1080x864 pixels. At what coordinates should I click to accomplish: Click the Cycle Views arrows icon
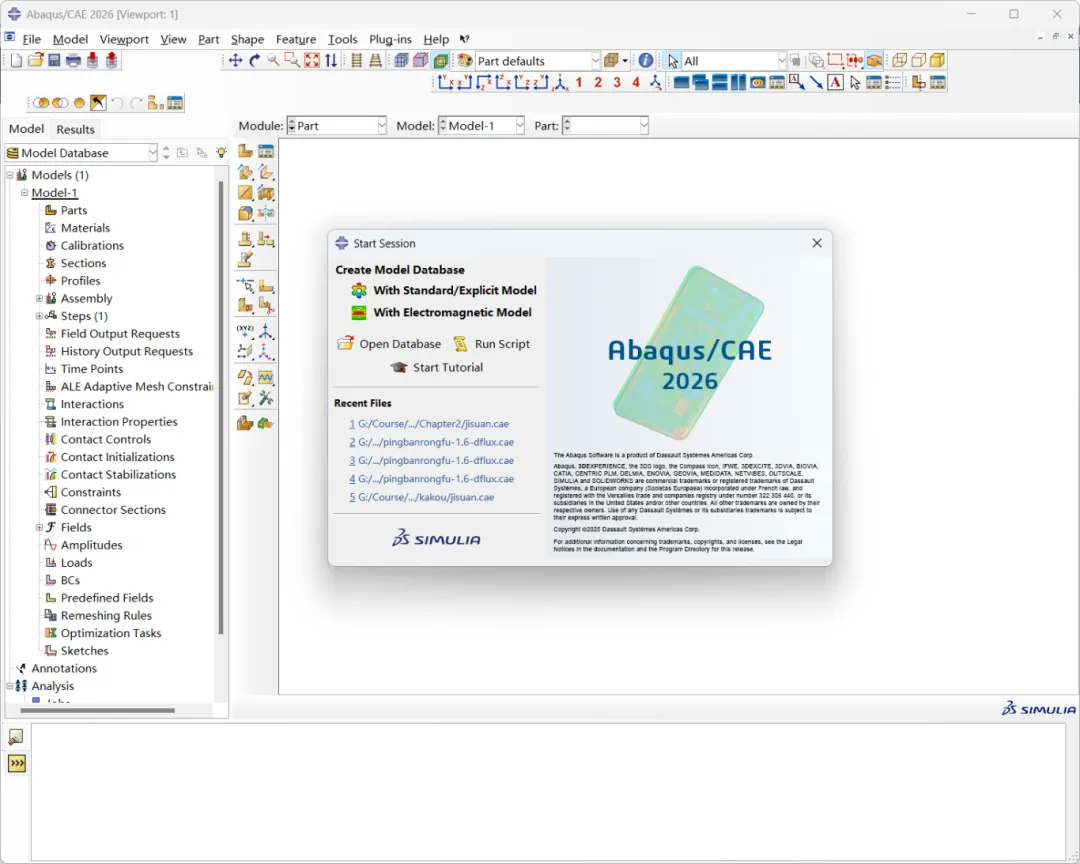(331, 61)
